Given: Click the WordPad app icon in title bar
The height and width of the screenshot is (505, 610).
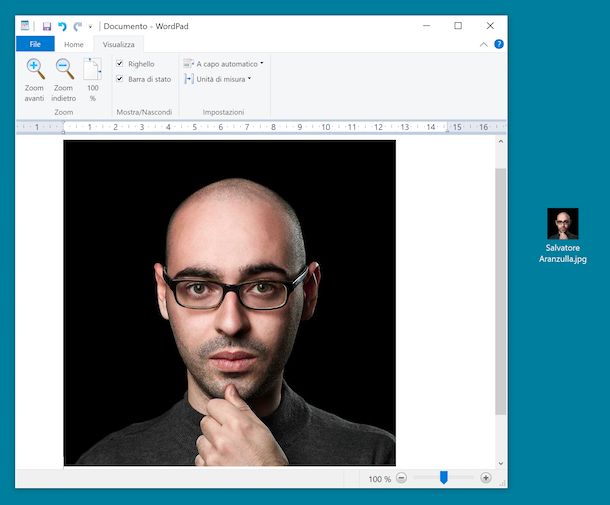Looking at the screenshot, I should pyautogui.click(x=26, y=25).
